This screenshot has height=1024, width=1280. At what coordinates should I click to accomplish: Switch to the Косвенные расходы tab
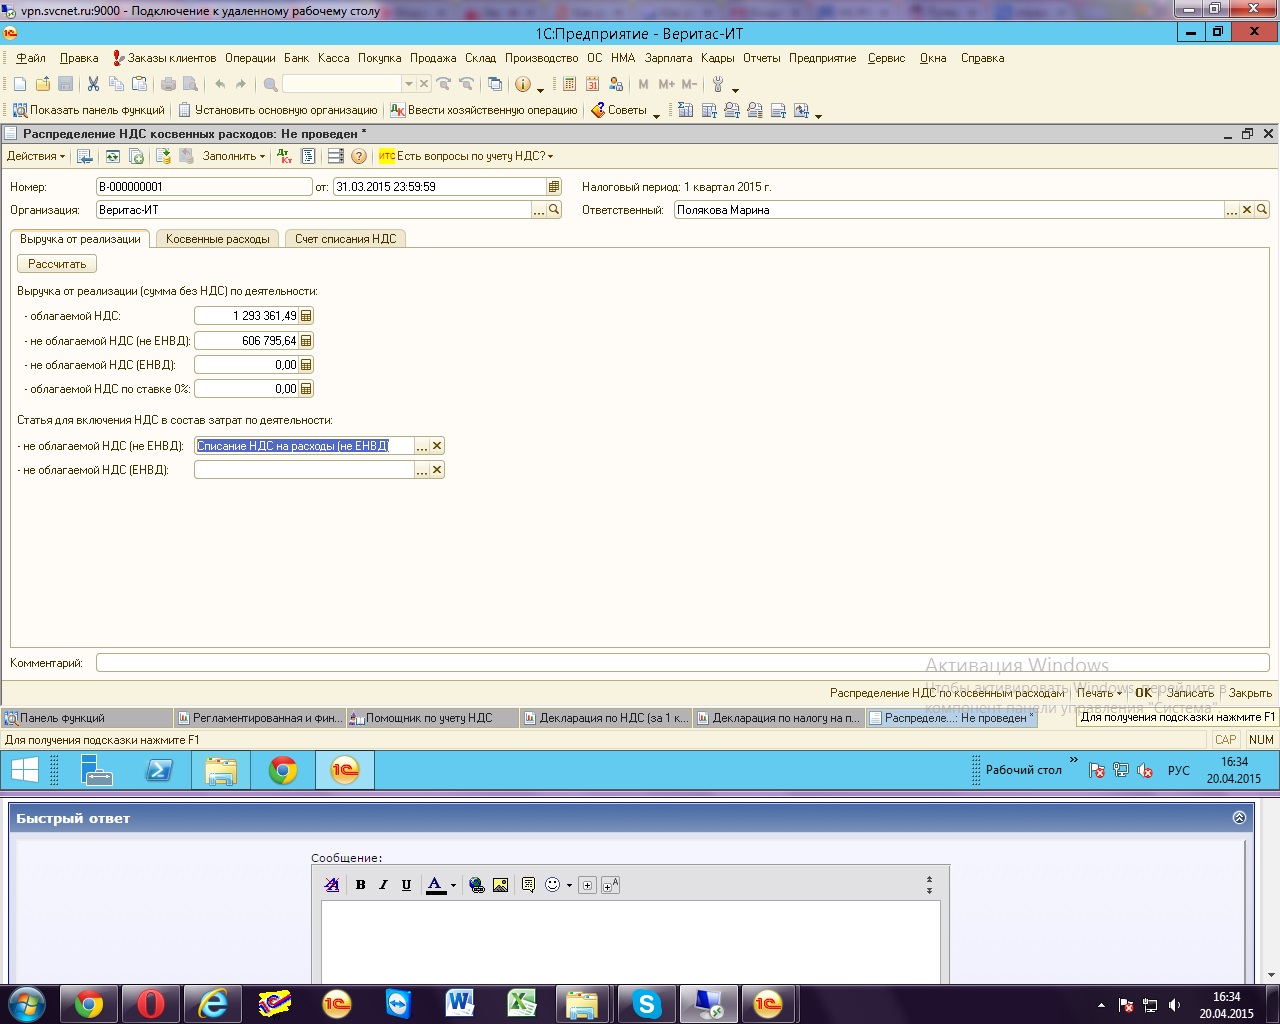click(217, 239)
